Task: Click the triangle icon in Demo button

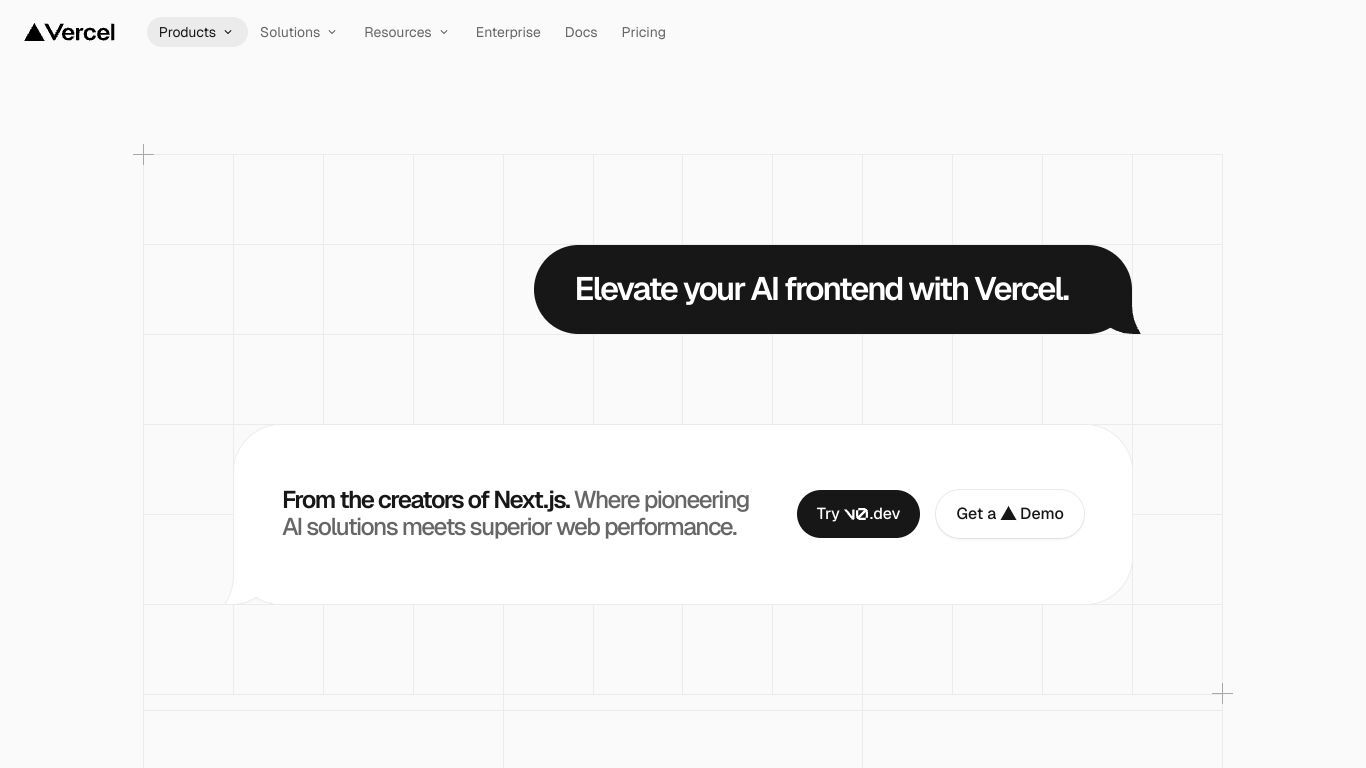Action: (x=1008, y=513)
